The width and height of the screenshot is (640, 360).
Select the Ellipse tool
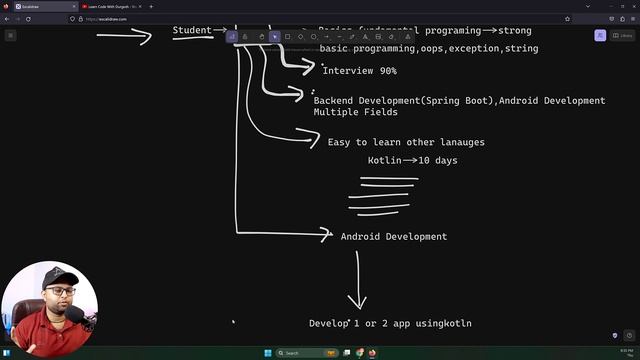(313, 37)
